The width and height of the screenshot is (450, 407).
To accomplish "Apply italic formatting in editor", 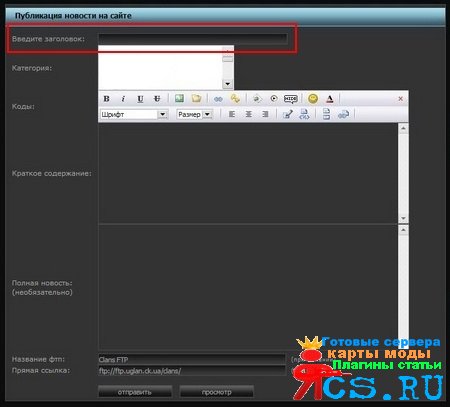I will [x=123, y=99].
